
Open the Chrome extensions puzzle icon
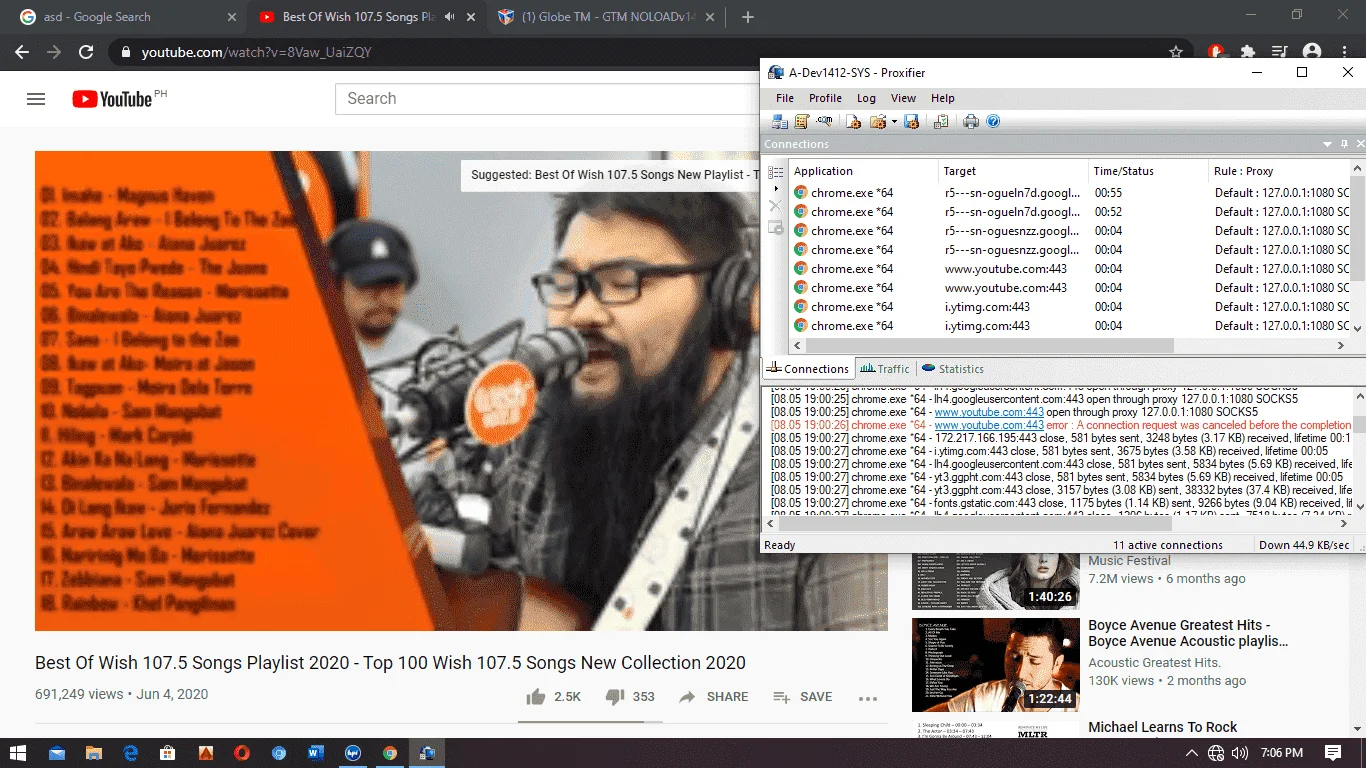point(1248,52)
